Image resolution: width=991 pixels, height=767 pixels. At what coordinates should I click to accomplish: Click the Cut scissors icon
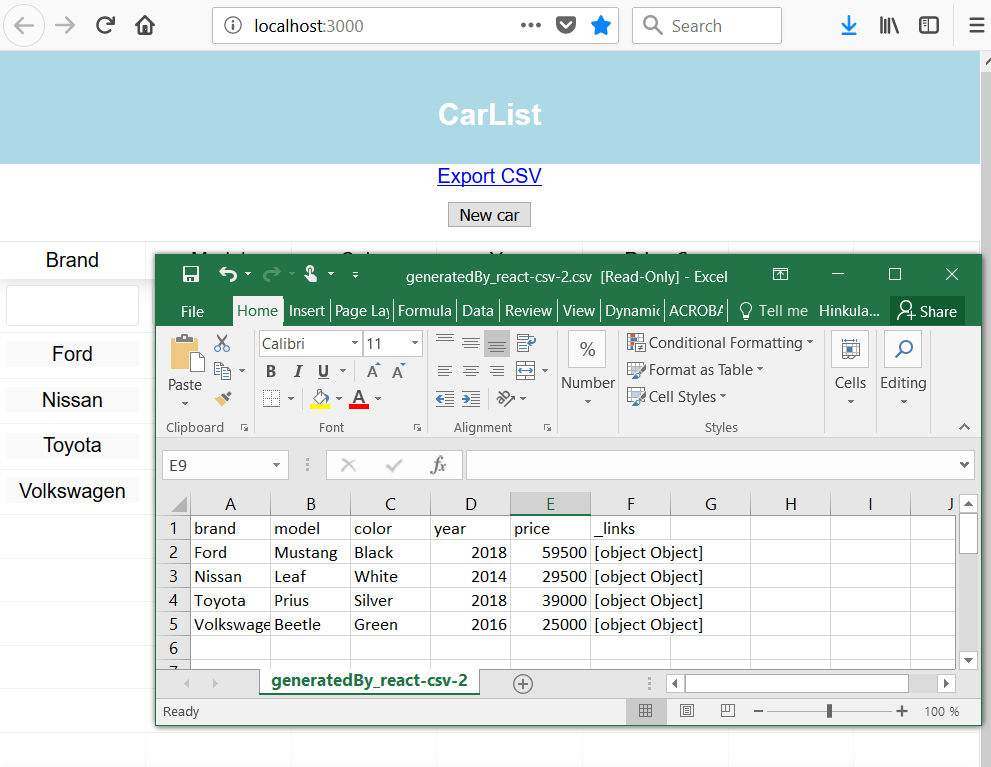222,343
